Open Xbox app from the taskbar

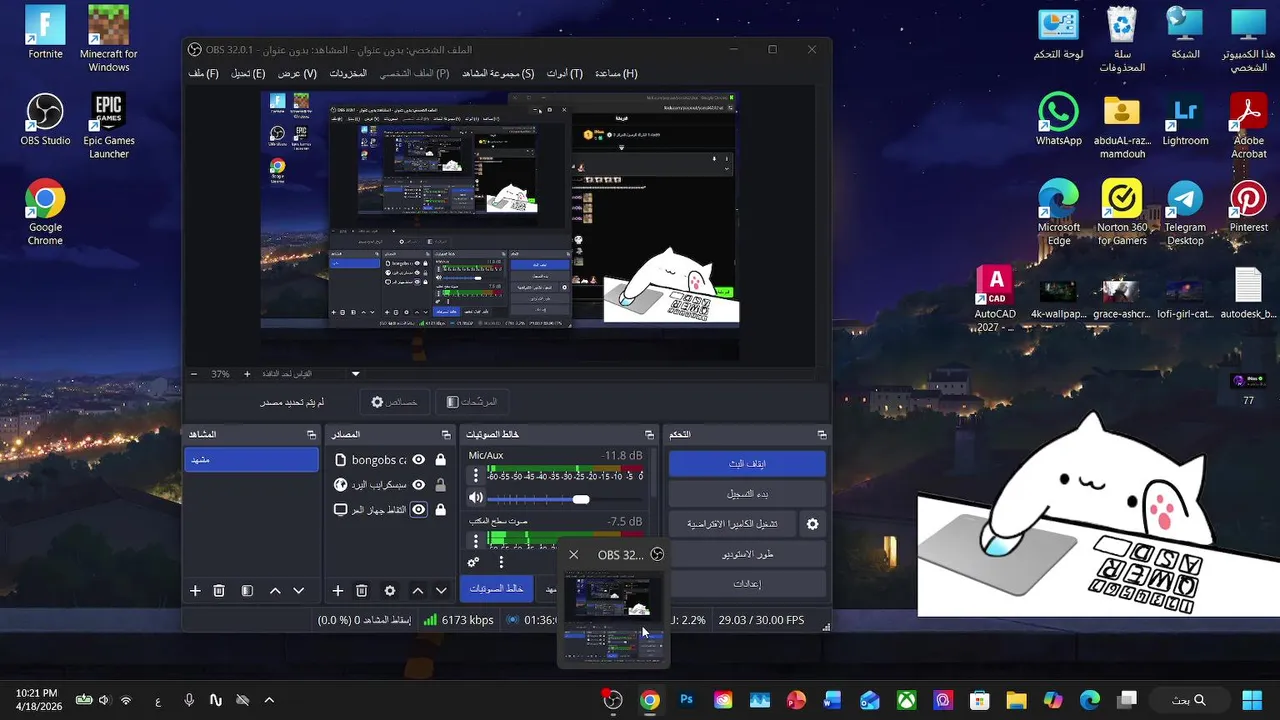point(906,700)
